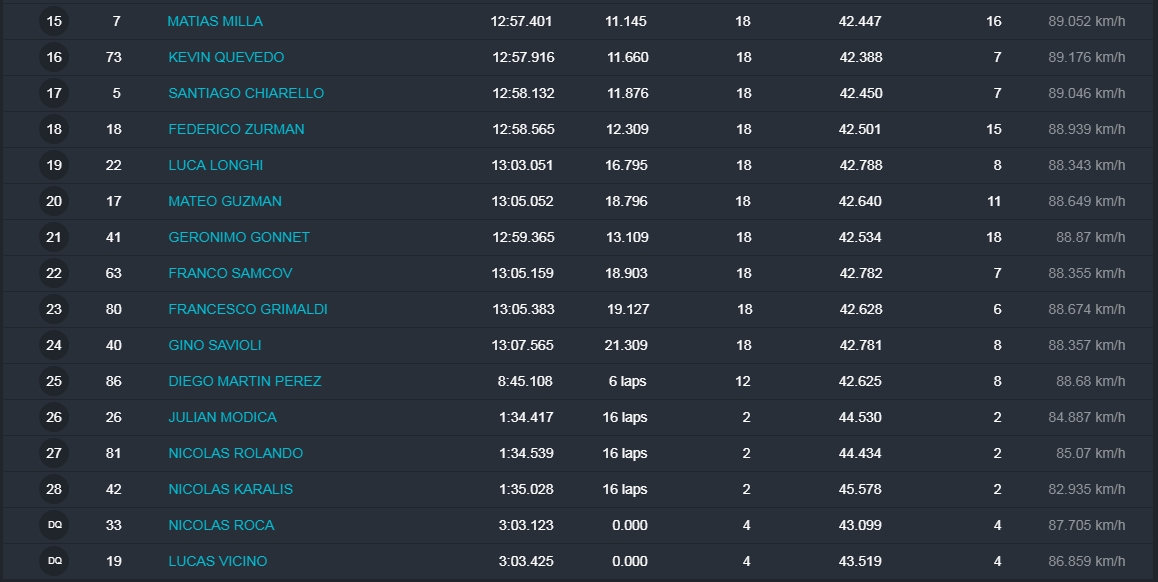Select SANTIAGO CHIARELLO driver link

click(246, 93)
